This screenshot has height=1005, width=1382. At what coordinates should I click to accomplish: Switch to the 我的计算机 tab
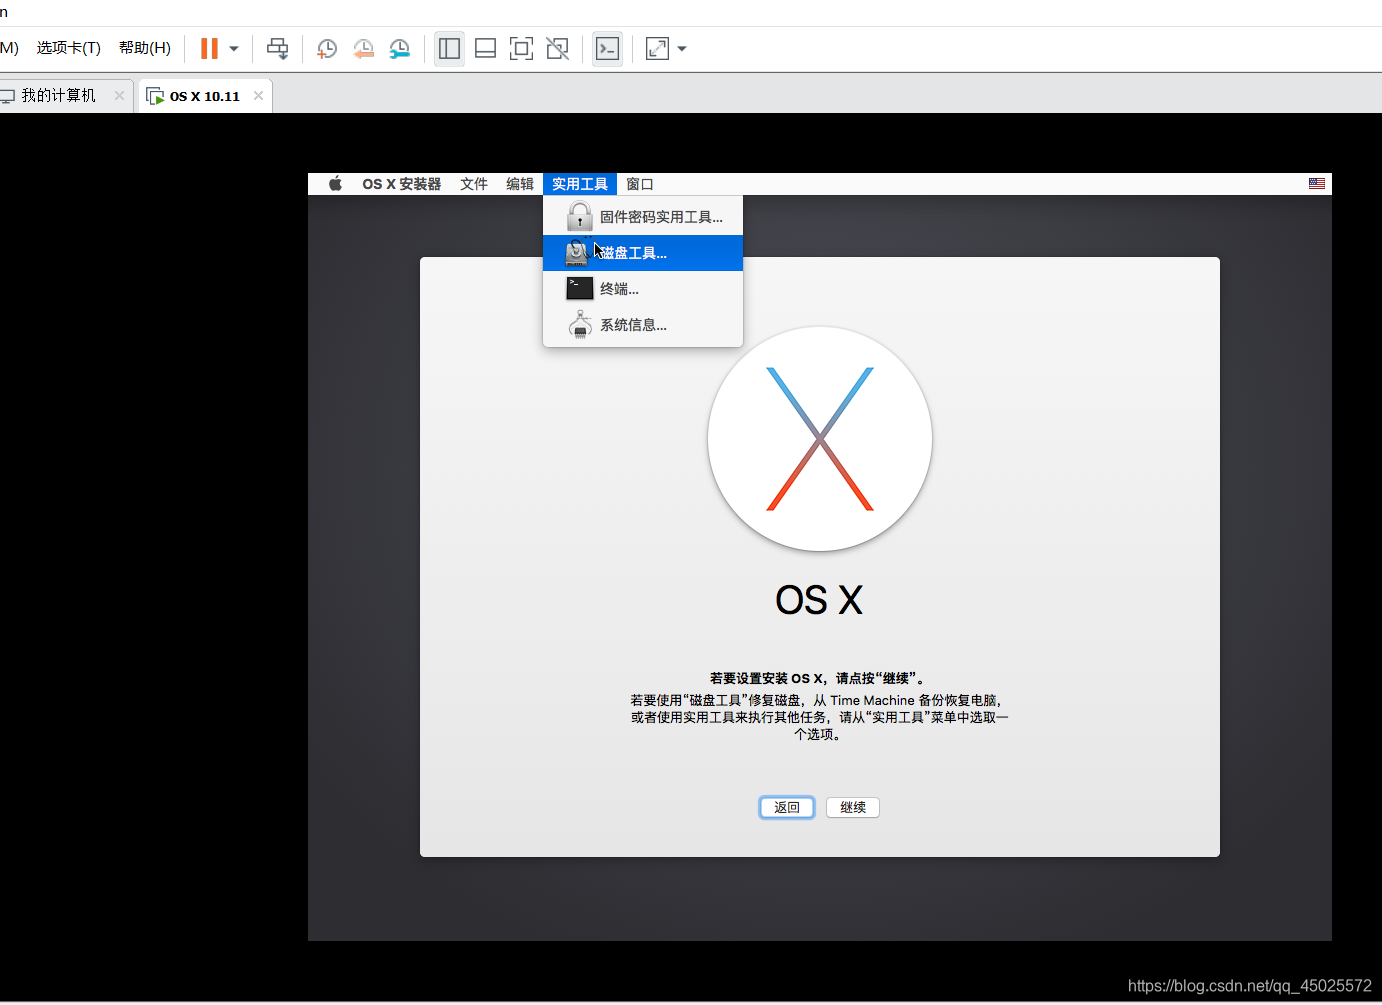coord(58,96)
